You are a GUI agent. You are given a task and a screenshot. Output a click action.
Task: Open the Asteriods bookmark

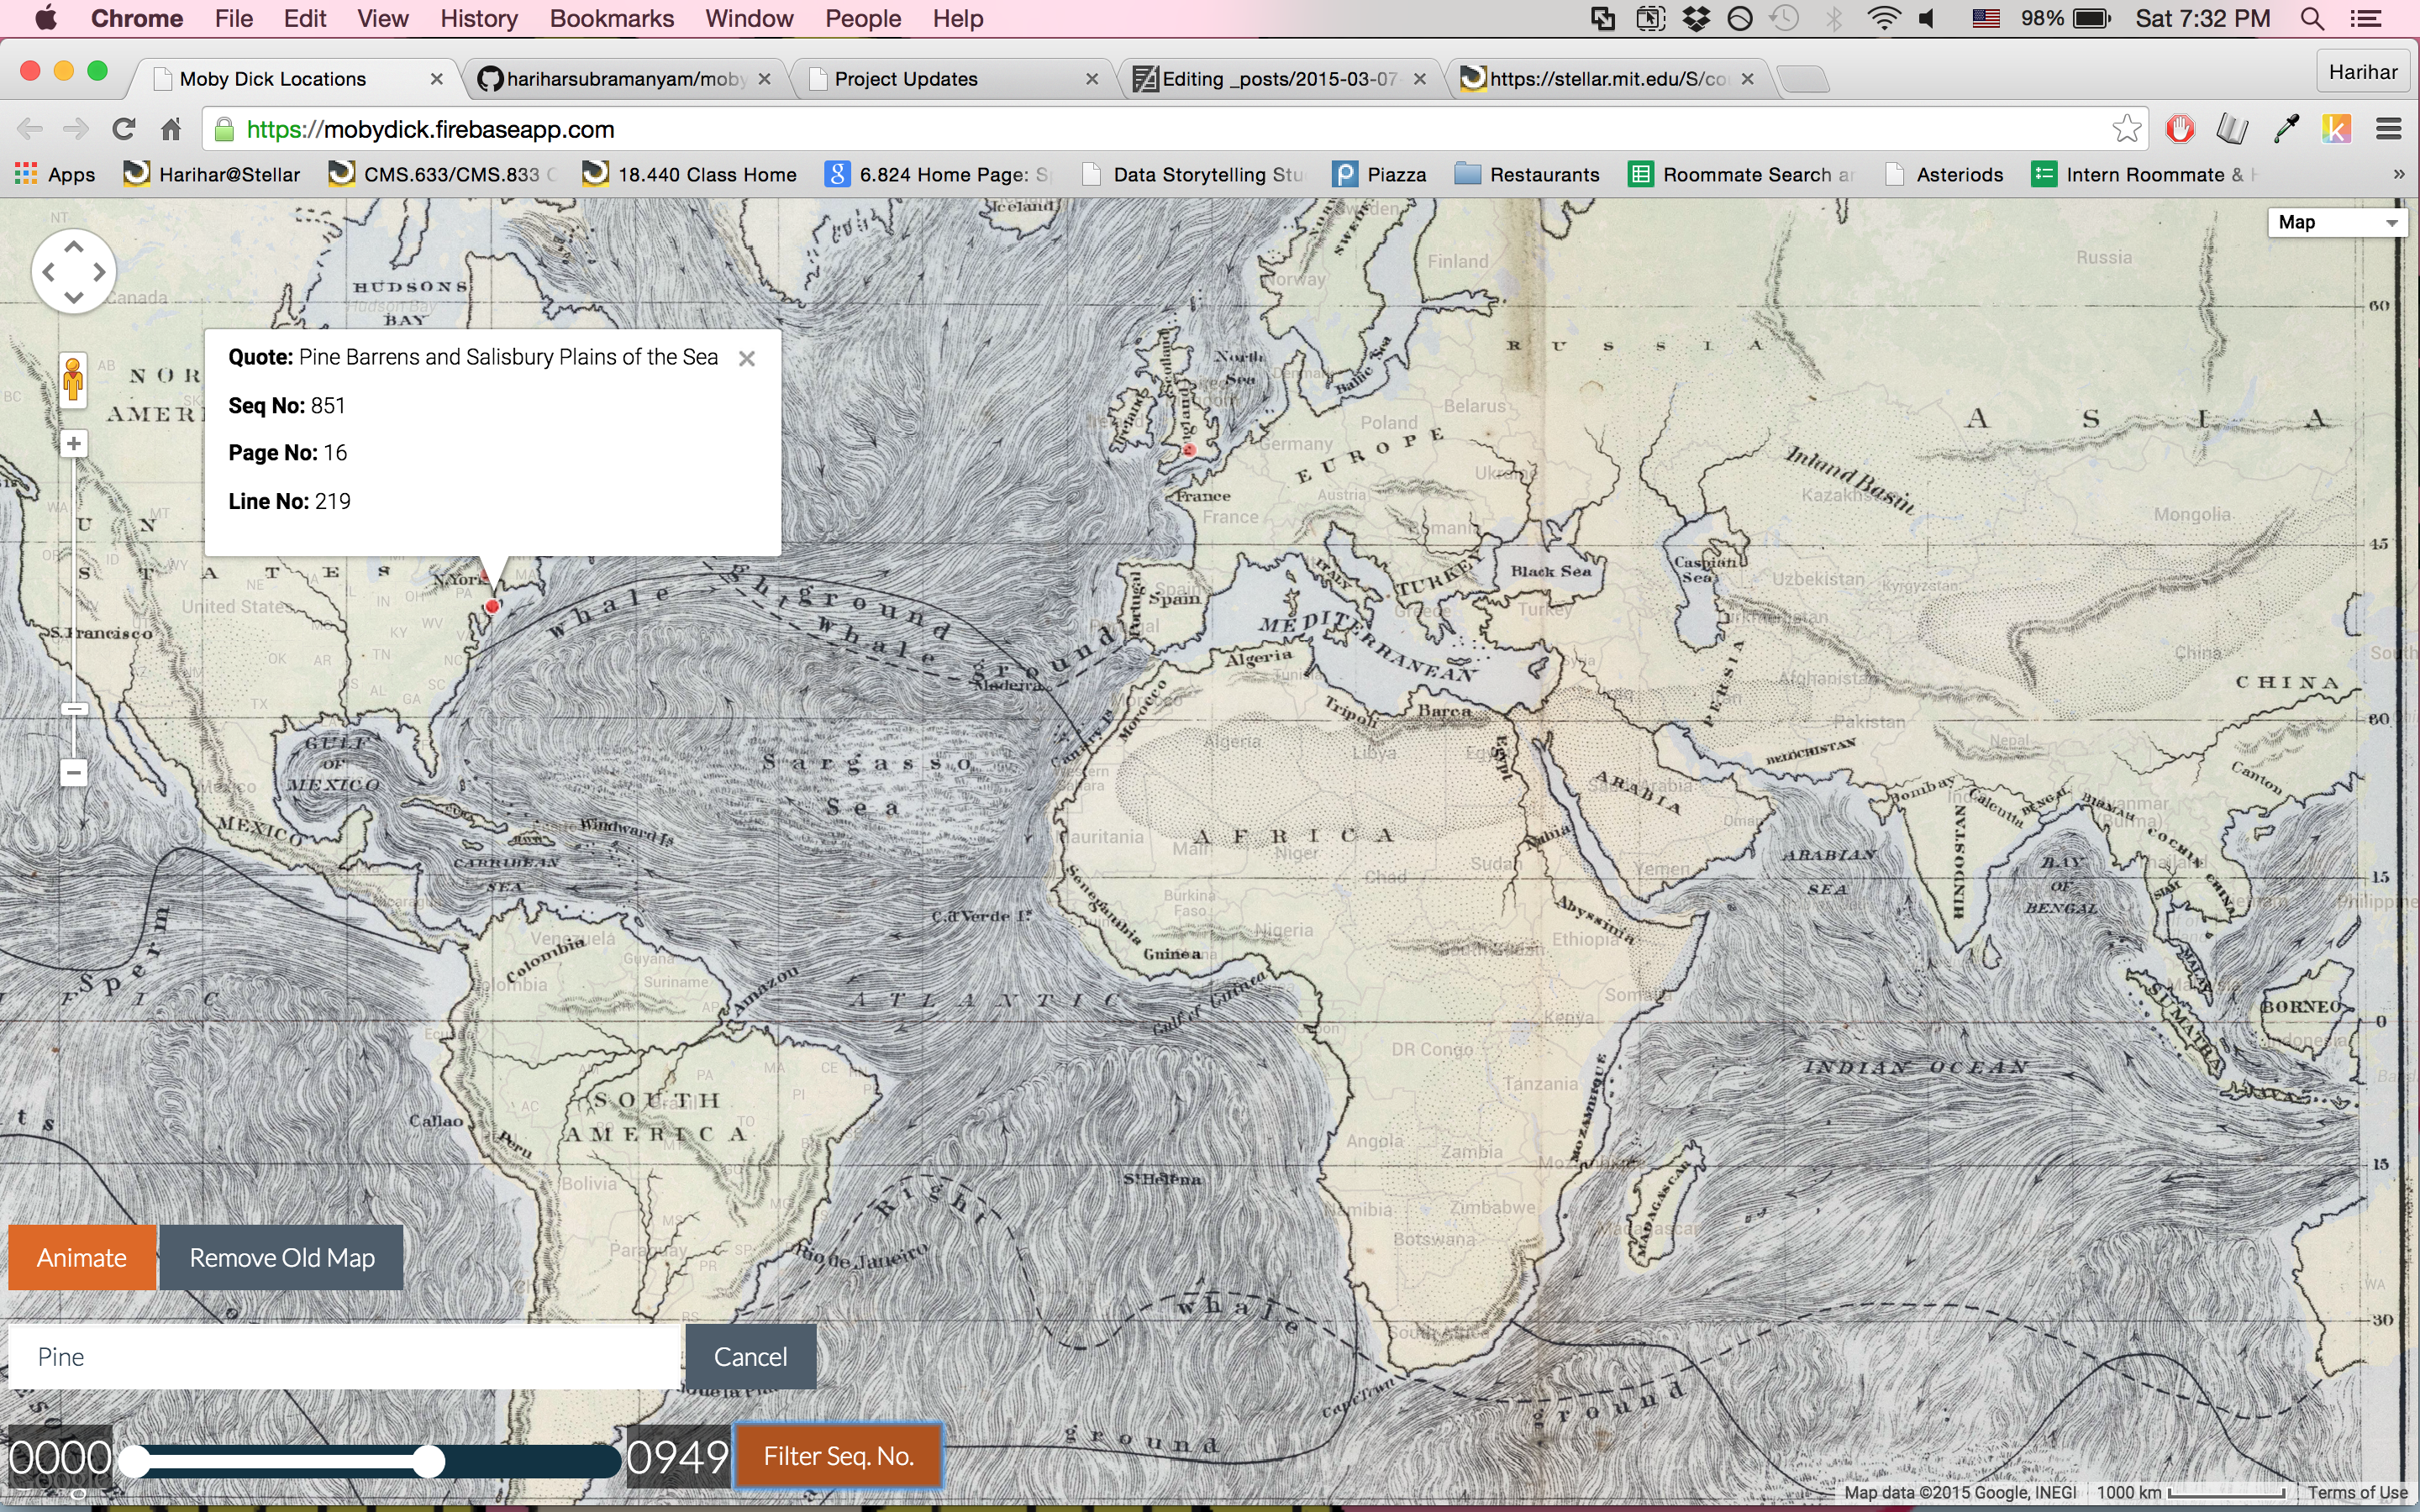point(1944,175)
